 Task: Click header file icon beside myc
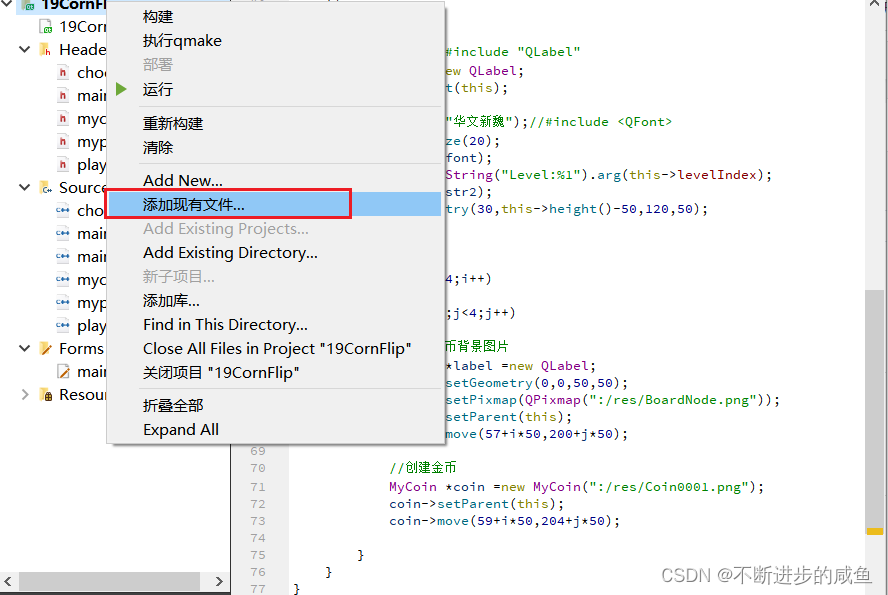coord(63,119)
